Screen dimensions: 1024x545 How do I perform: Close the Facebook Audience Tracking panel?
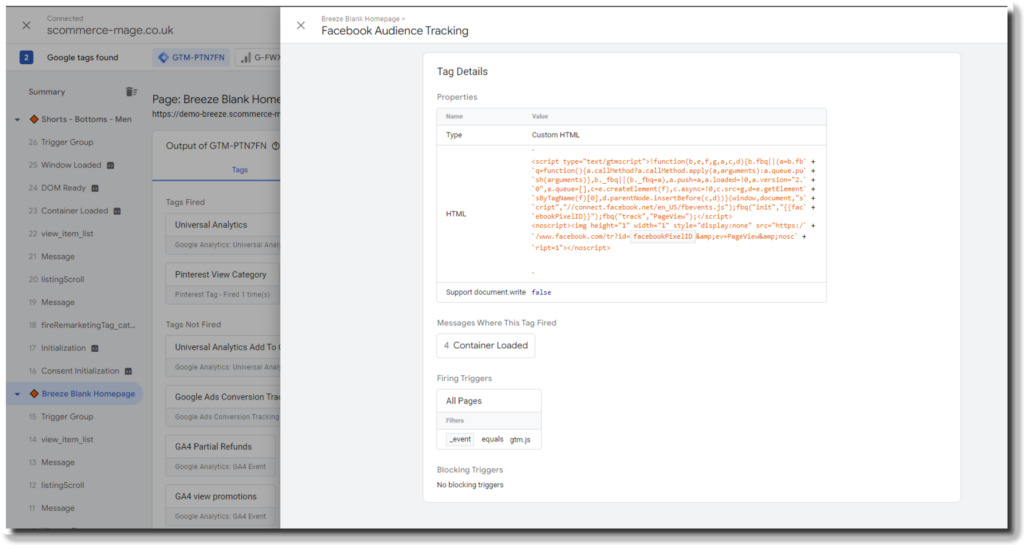(x=300, y=25)
